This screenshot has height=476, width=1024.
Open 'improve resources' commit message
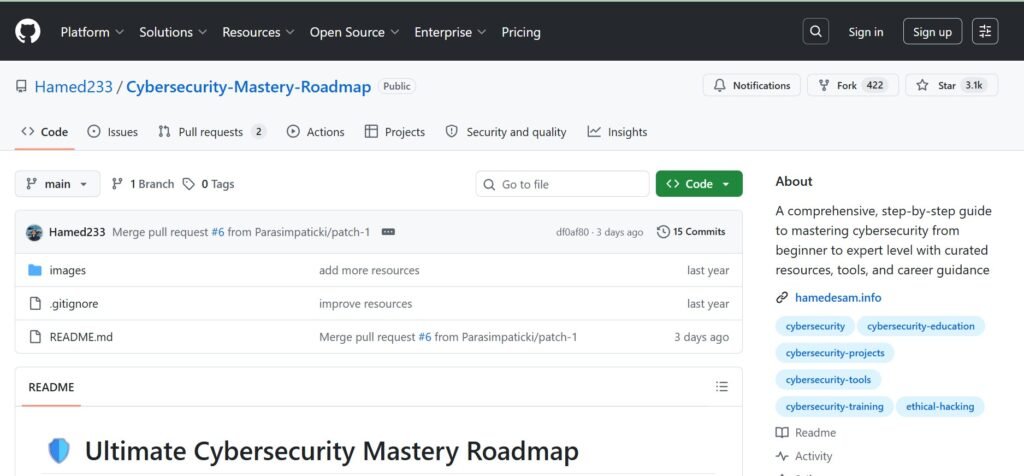[x=366, y=304]
